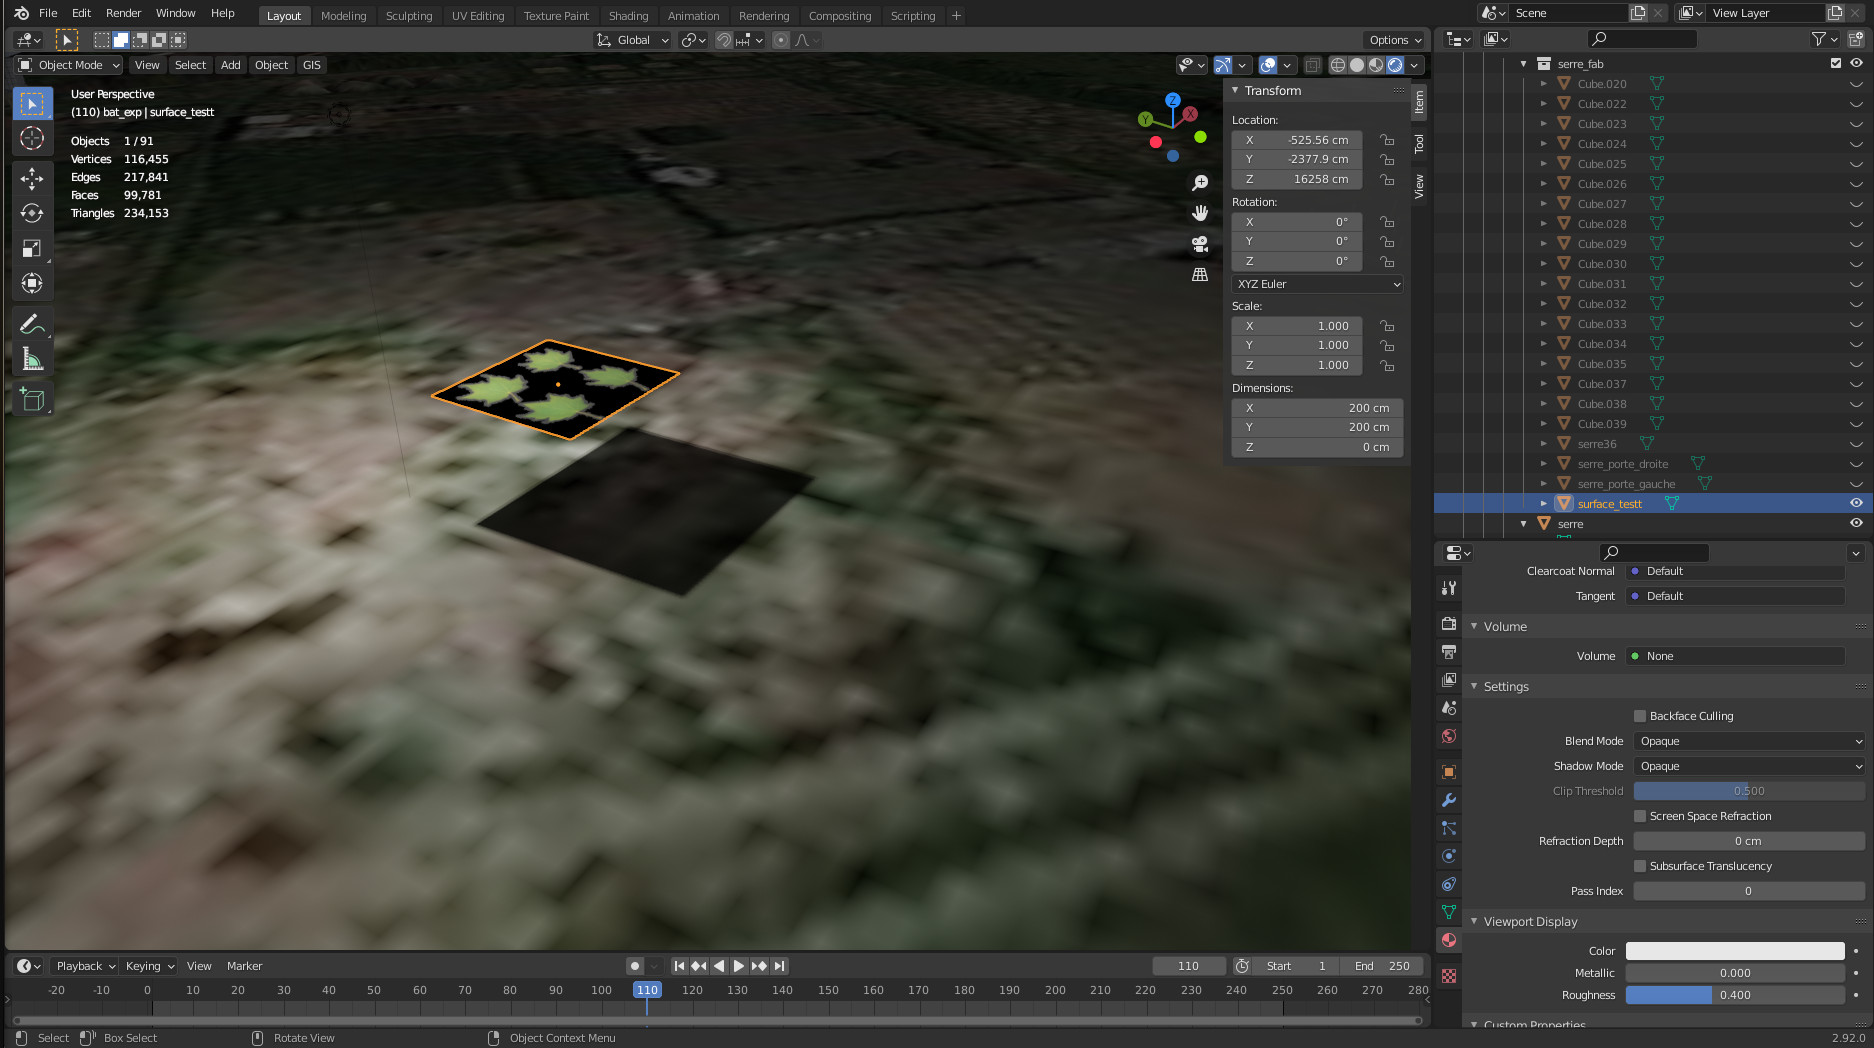Click the viewport display Color swatch

click(1735, 951)
